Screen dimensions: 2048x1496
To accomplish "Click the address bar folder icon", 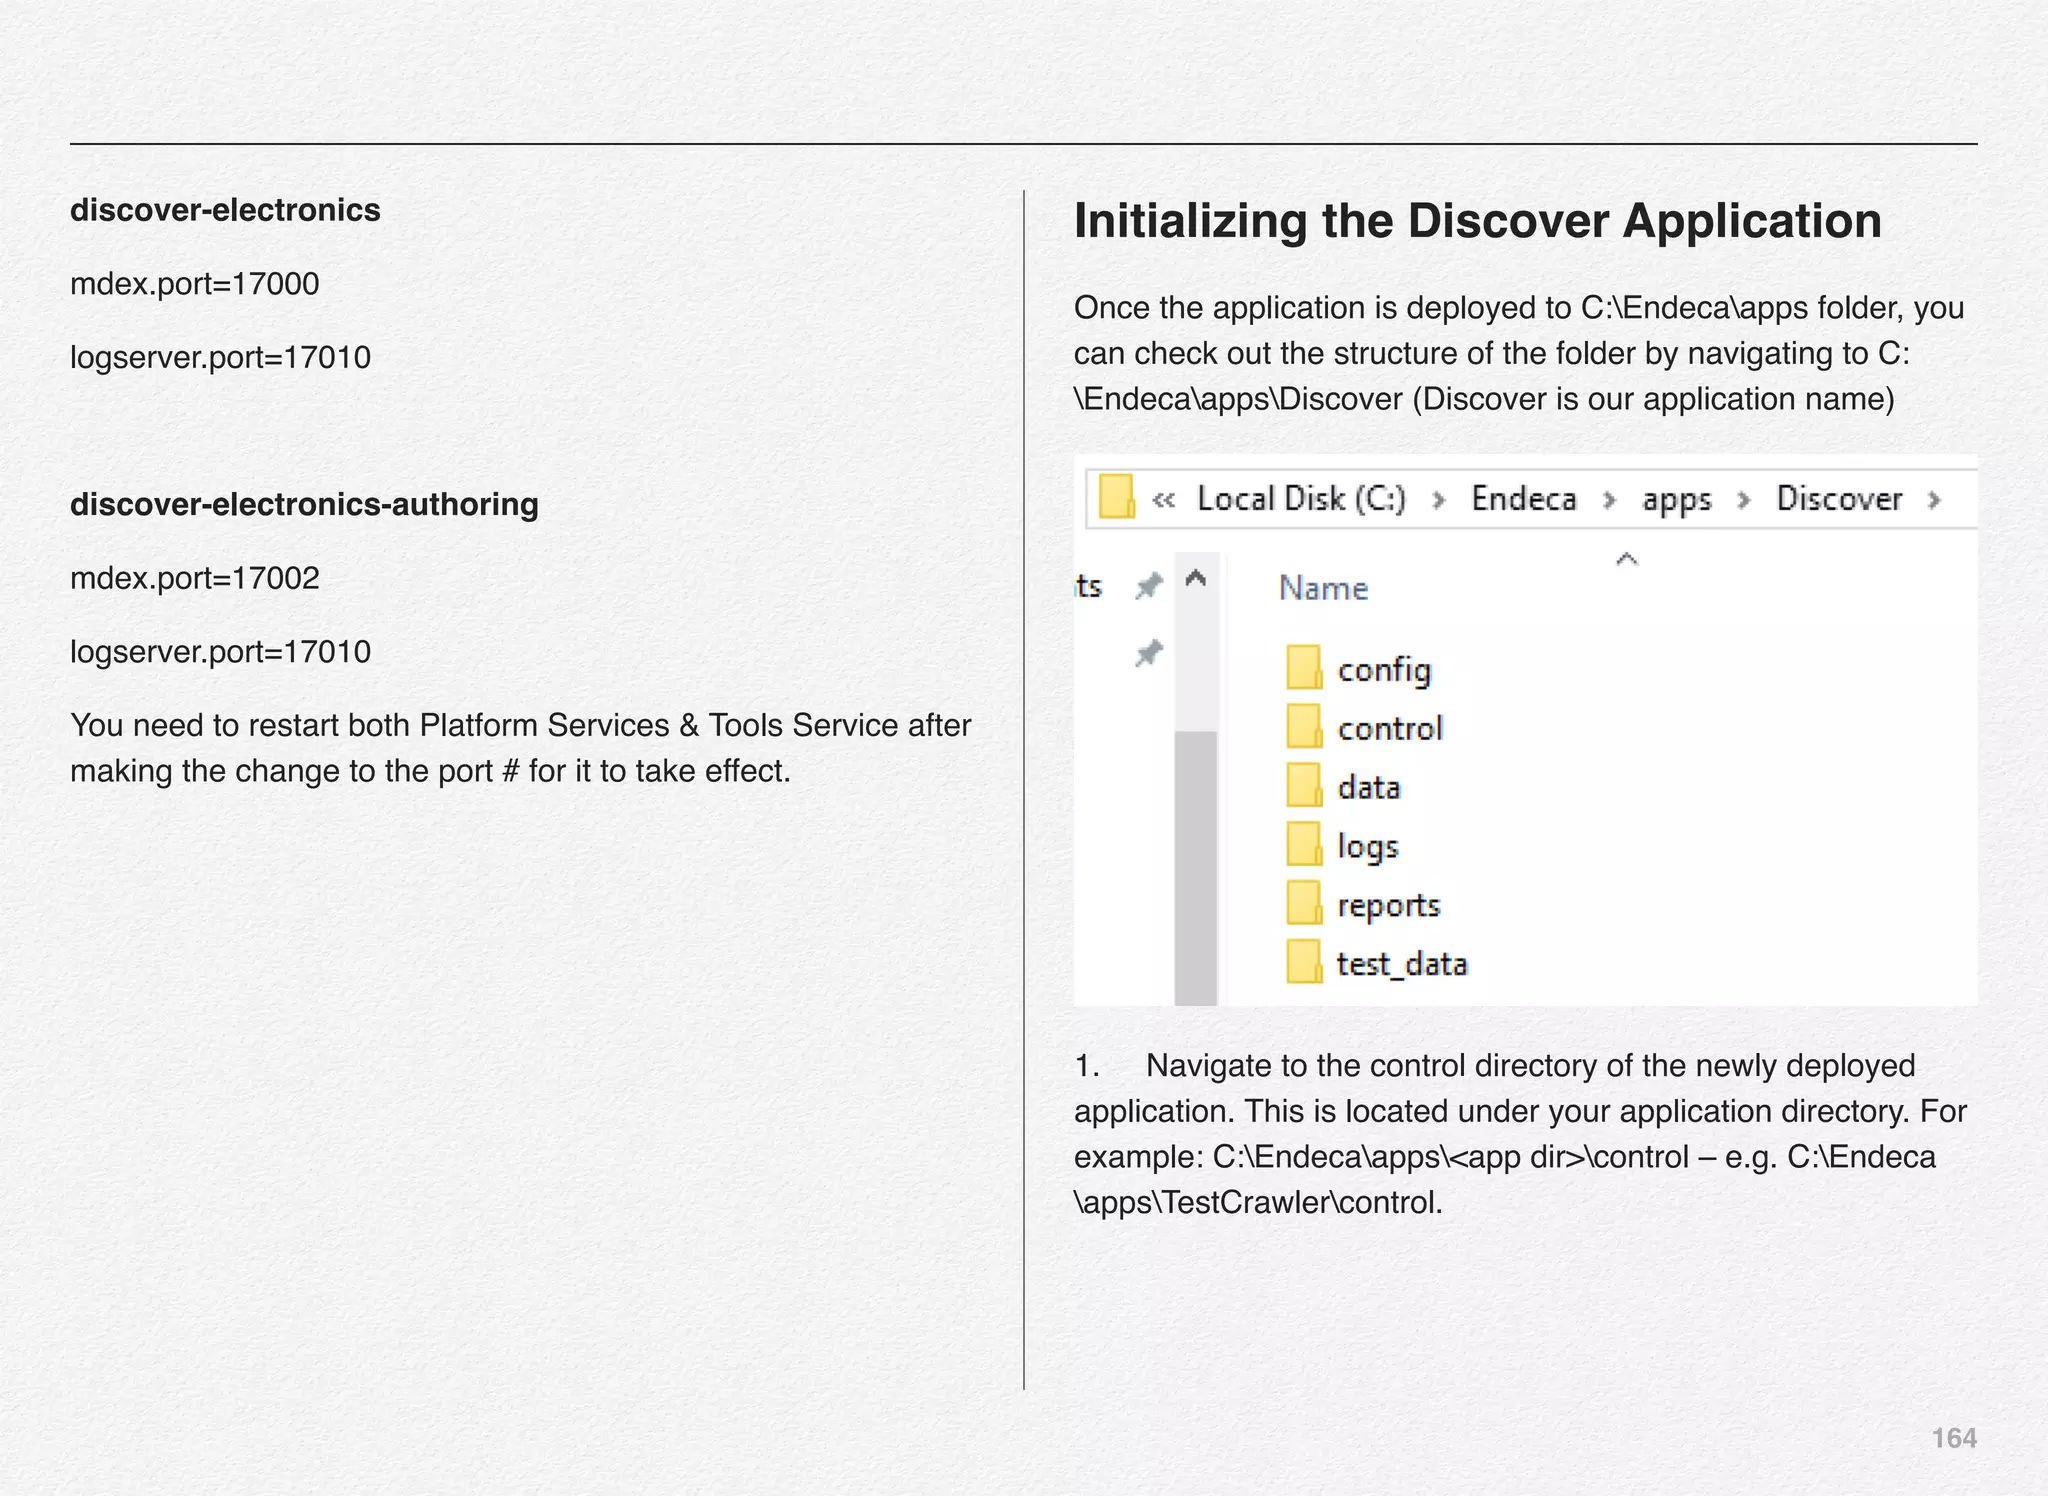I will point(1116,497).
